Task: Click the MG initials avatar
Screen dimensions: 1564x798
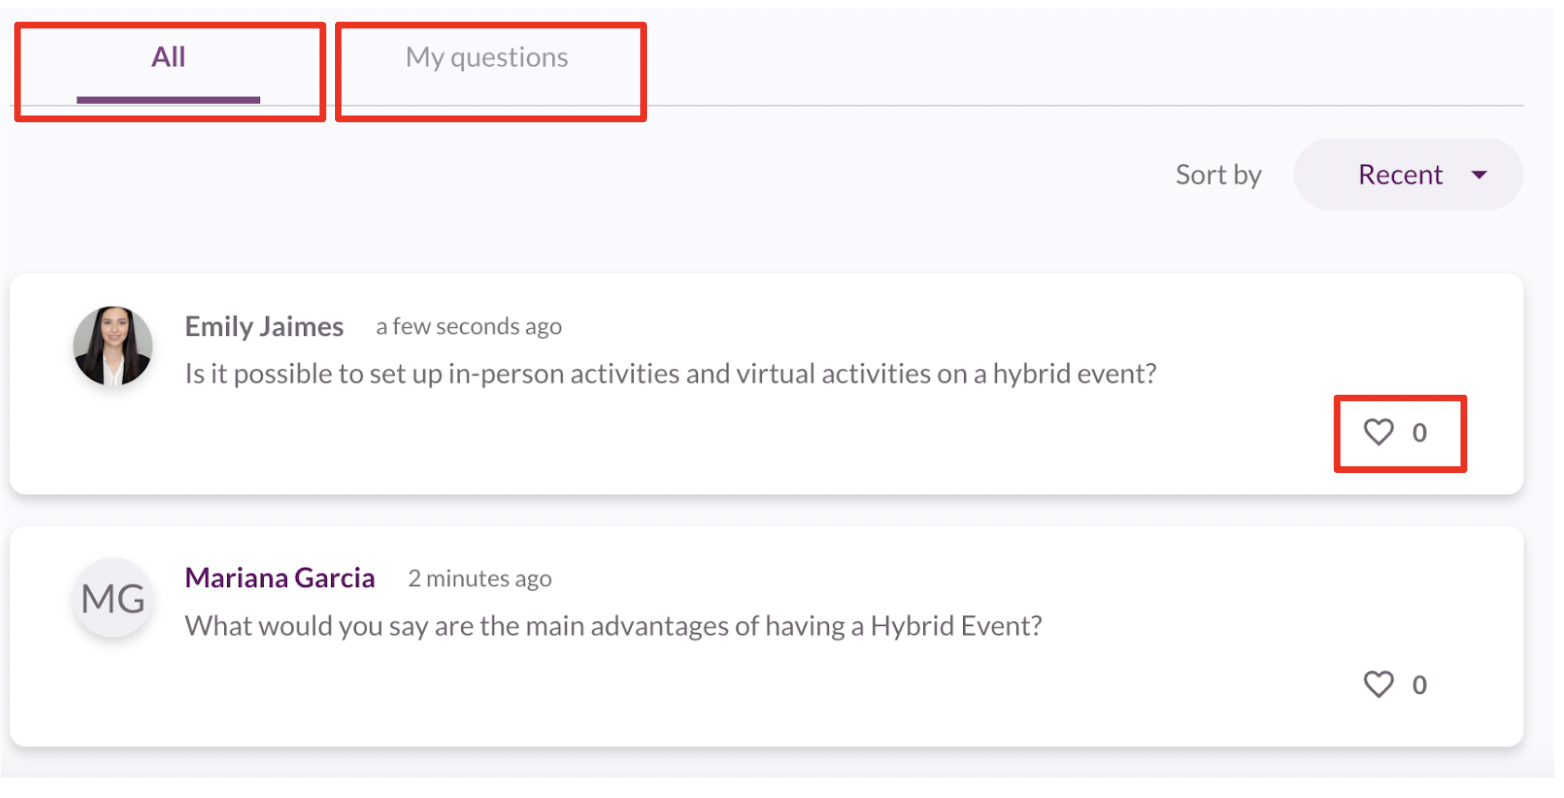Action: point(113,598)
